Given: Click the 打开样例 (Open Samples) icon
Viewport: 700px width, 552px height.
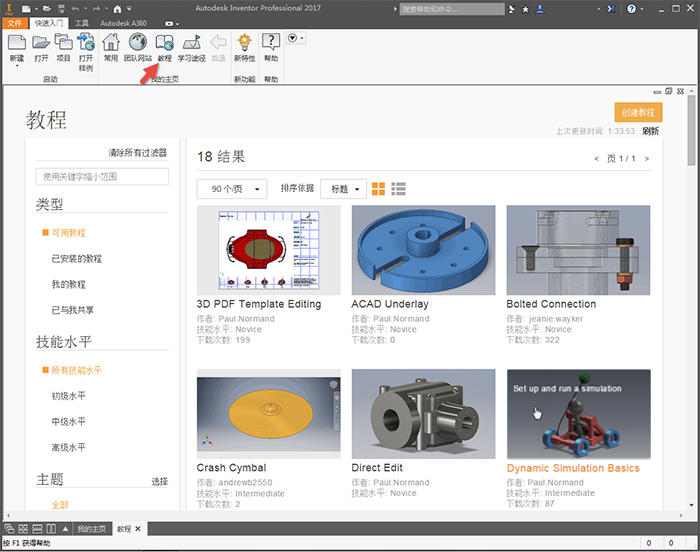Looking at the screenshot, I should [86, 42].
